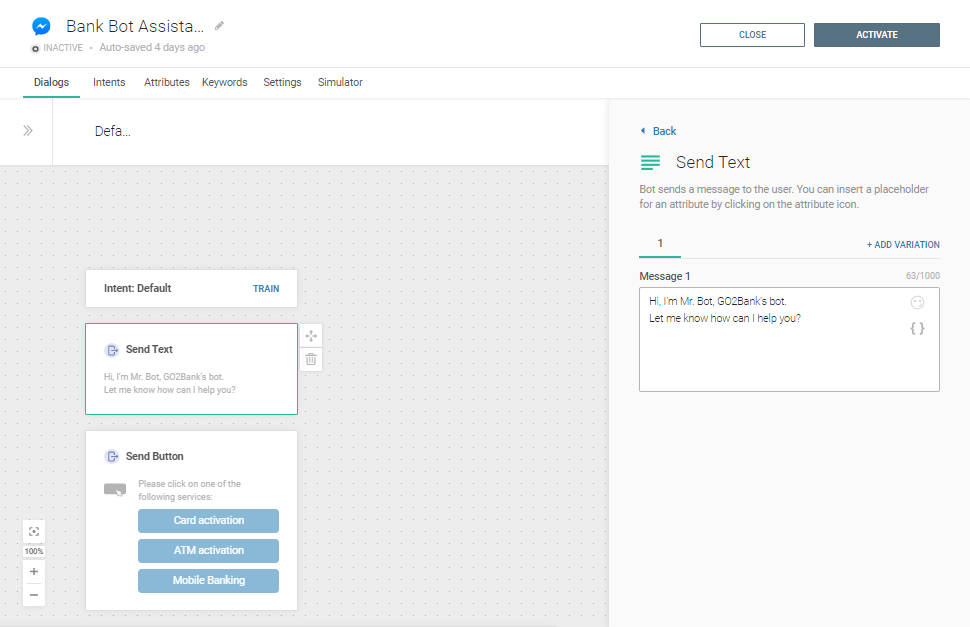970x627 pixels.
Task: Switch to the Intents tab
Action: (109, 82)
